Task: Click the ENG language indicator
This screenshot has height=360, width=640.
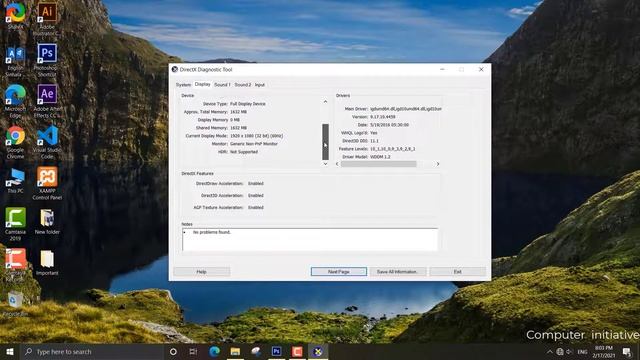Action: point(582,351)
